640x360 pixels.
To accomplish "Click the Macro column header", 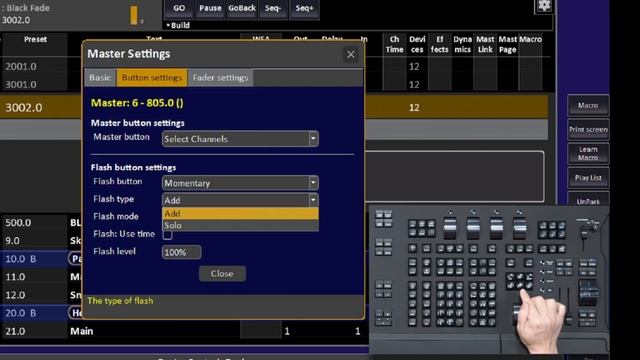I will click(x=530, y=40).
